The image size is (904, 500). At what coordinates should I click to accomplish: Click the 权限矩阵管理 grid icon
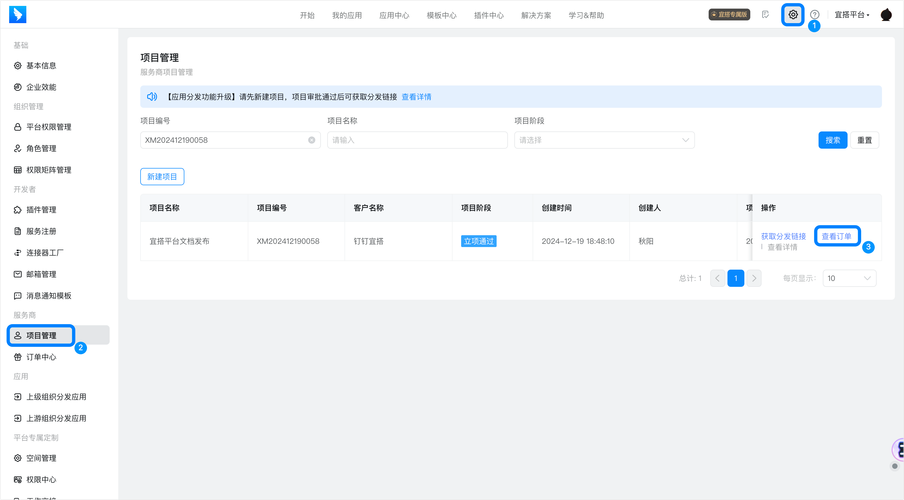pyautogui.click(x=17, y=170)
